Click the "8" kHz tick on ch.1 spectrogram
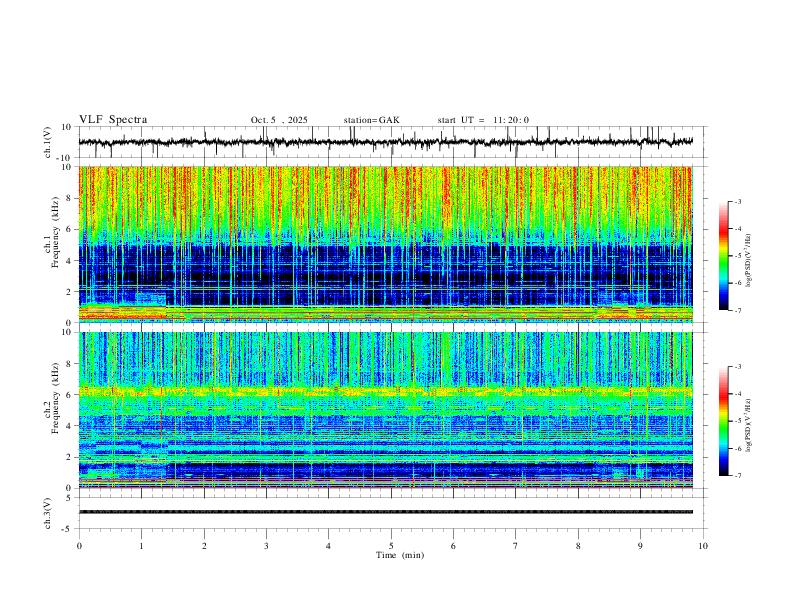The image size is (792, 612). tap(70, 198)
